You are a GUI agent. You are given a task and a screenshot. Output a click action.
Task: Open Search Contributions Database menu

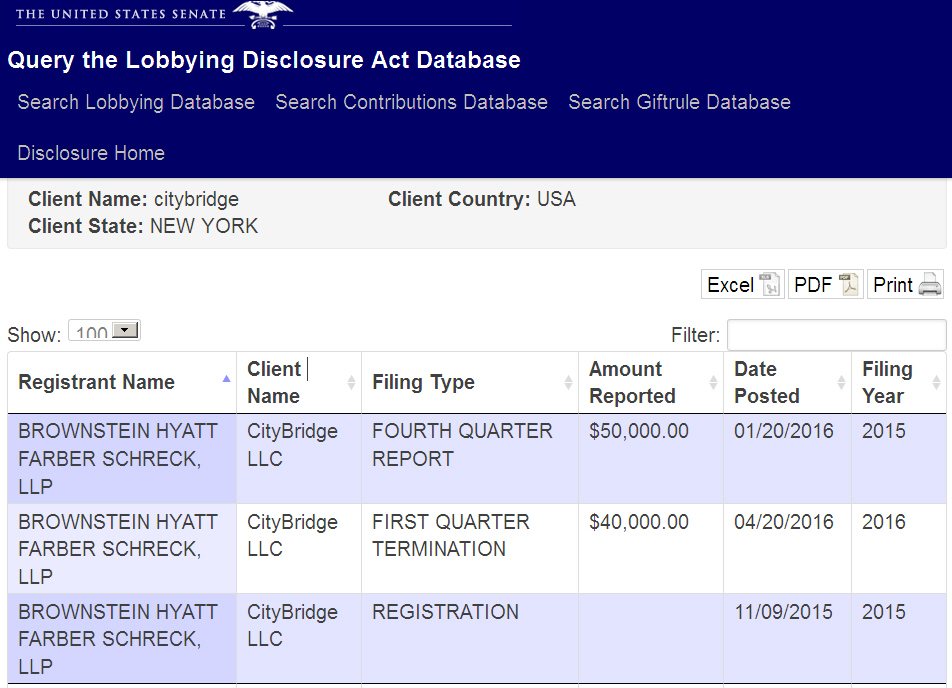[411, 102]
